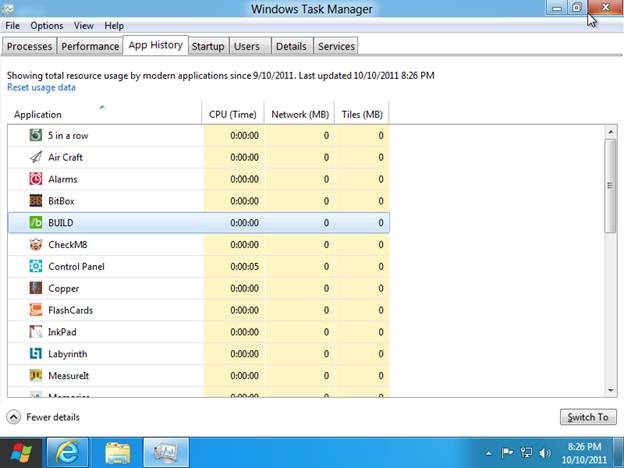Open the Startup tab
Image resolution: width=624 pixels, height=468 pixels.
pos(208,46)
